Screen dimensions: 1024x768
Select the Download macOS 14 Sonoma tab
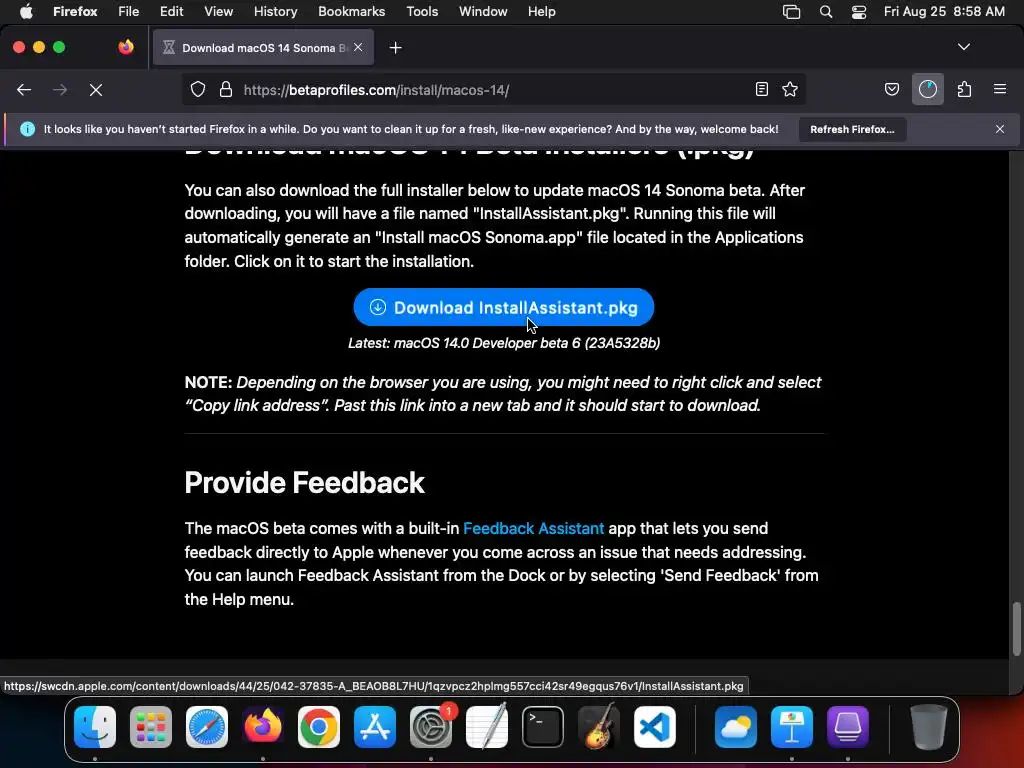(263, 48)
